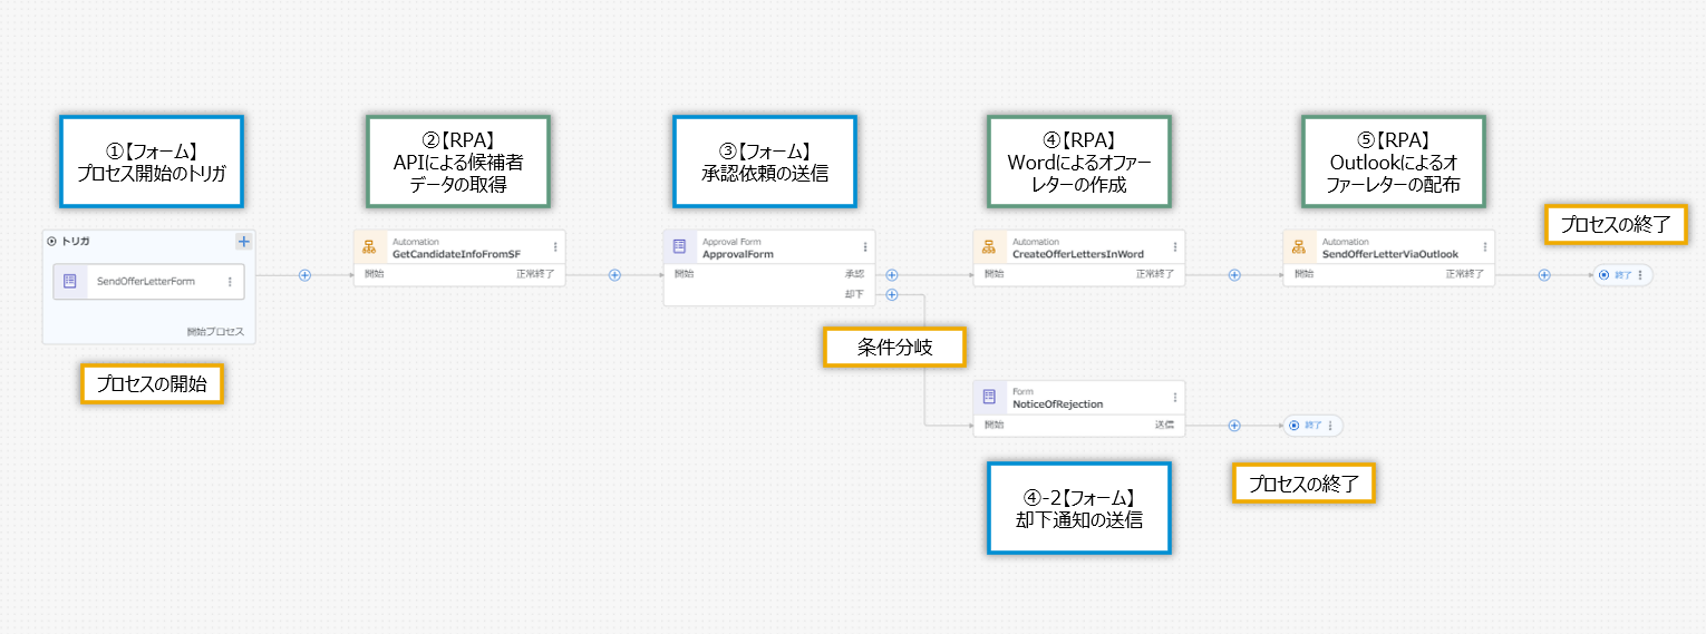
Task: Open the NoticeOfRejection options menu
Action: (1175, 397)
